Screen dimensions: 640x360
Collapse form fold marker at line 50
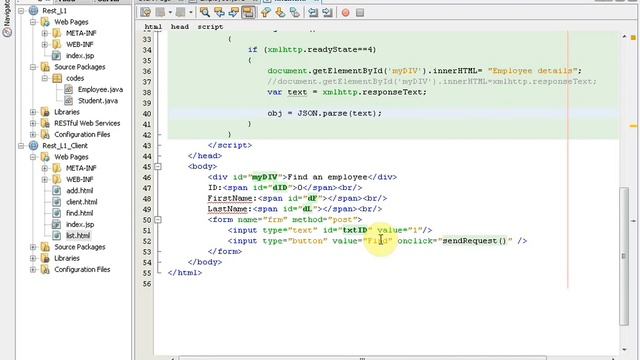158,220
